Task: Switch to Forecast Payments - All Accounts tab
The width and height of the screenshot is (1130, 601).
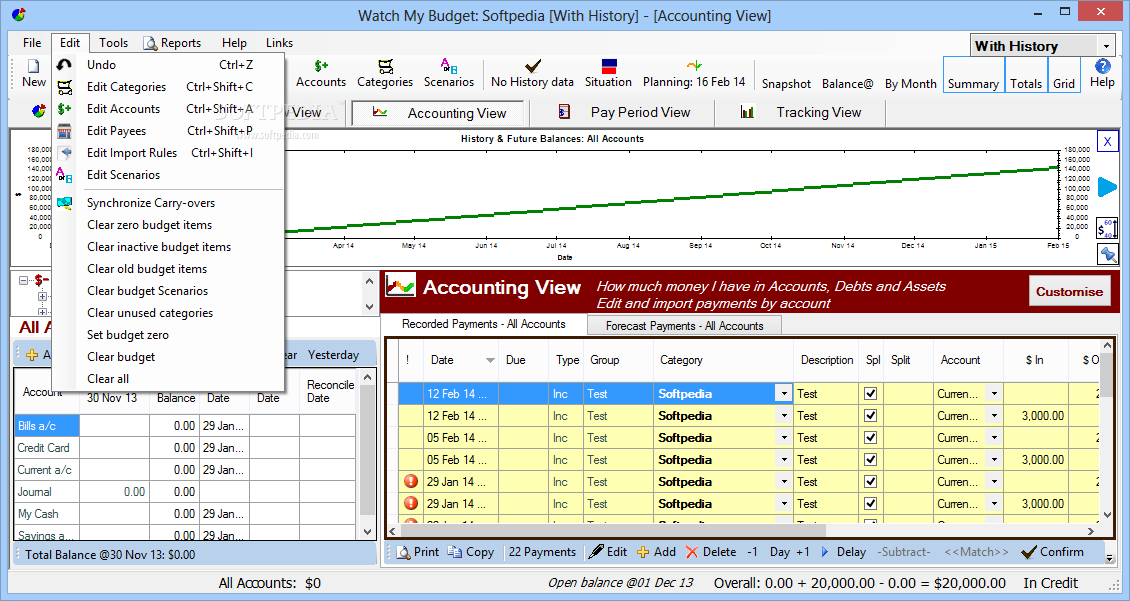Action: pos(684,326)
